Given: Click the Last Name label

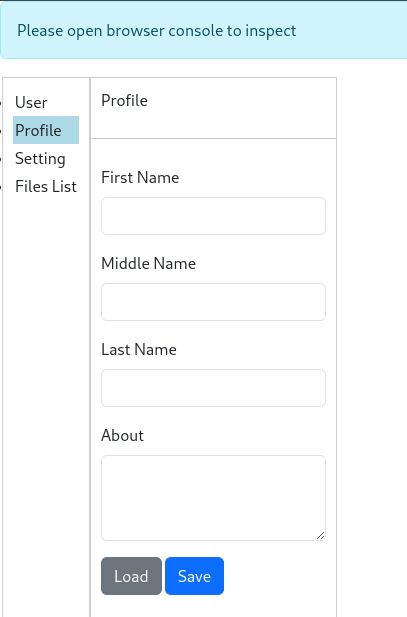Looking at the screenshot, I should point(139,349).
